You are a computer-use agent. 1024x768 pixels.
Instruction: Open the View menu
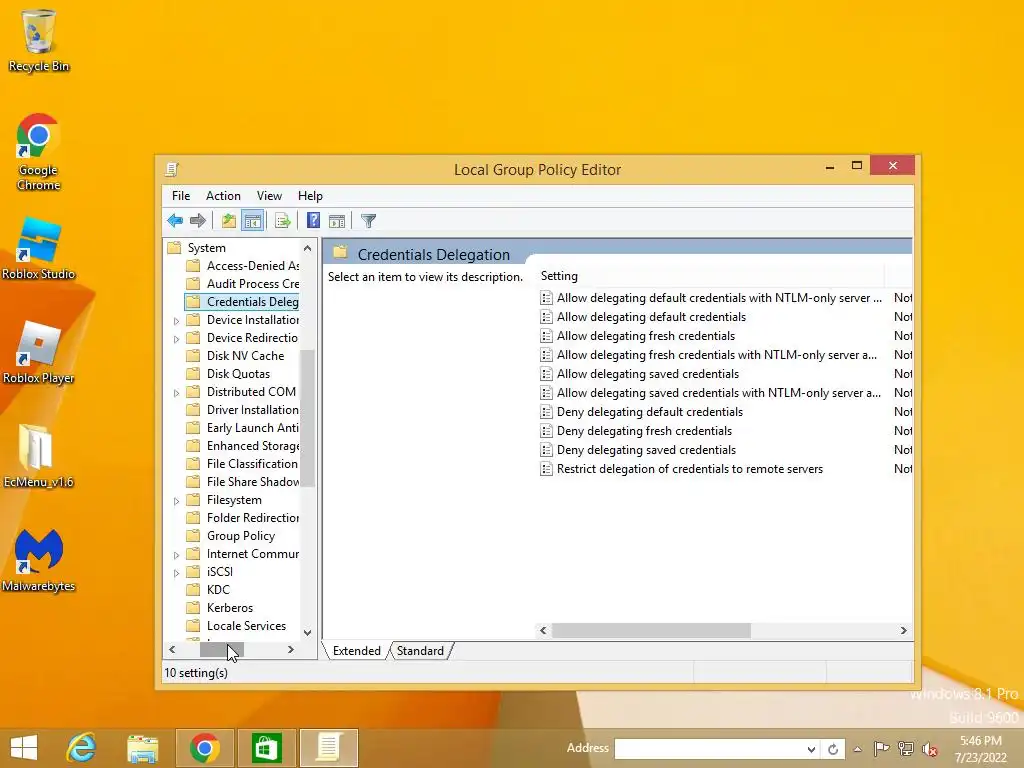click(269, 196)
